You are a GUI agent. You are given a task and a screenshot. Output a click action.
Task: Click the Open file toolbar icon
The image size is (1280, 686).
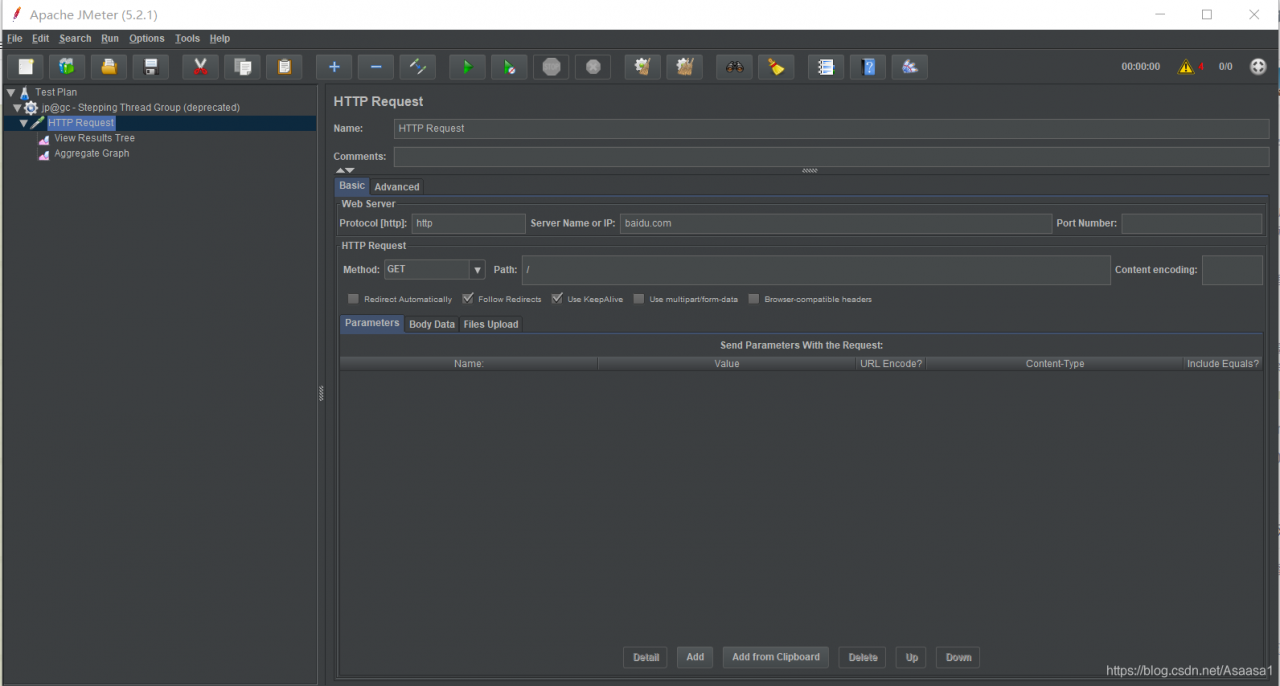point(108,67)
